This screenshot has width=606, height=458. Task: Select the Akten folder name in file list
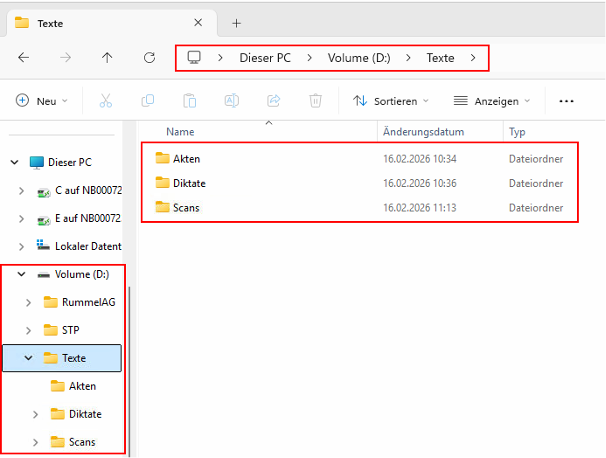pos(186,159)
